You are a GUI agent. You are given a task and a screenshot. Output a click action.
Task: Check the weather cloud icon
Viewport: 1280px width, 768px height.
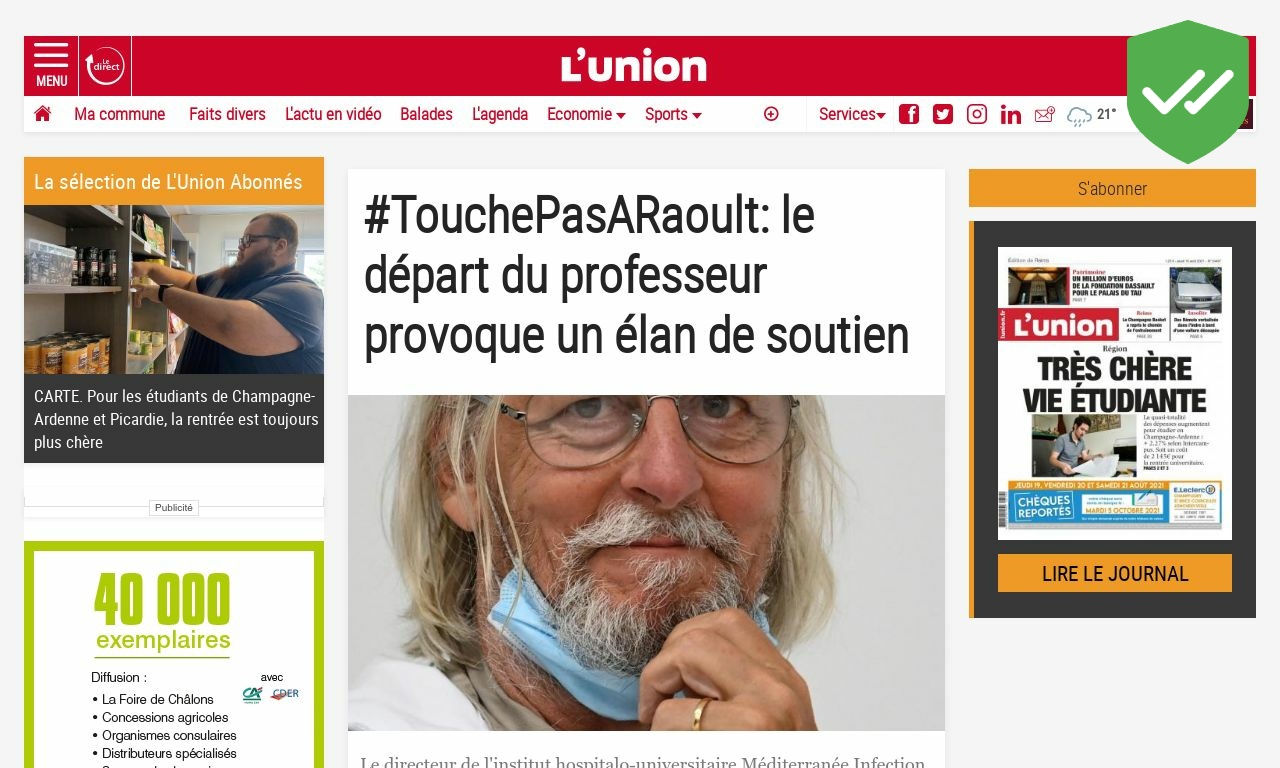click(x=1079, y=116)
